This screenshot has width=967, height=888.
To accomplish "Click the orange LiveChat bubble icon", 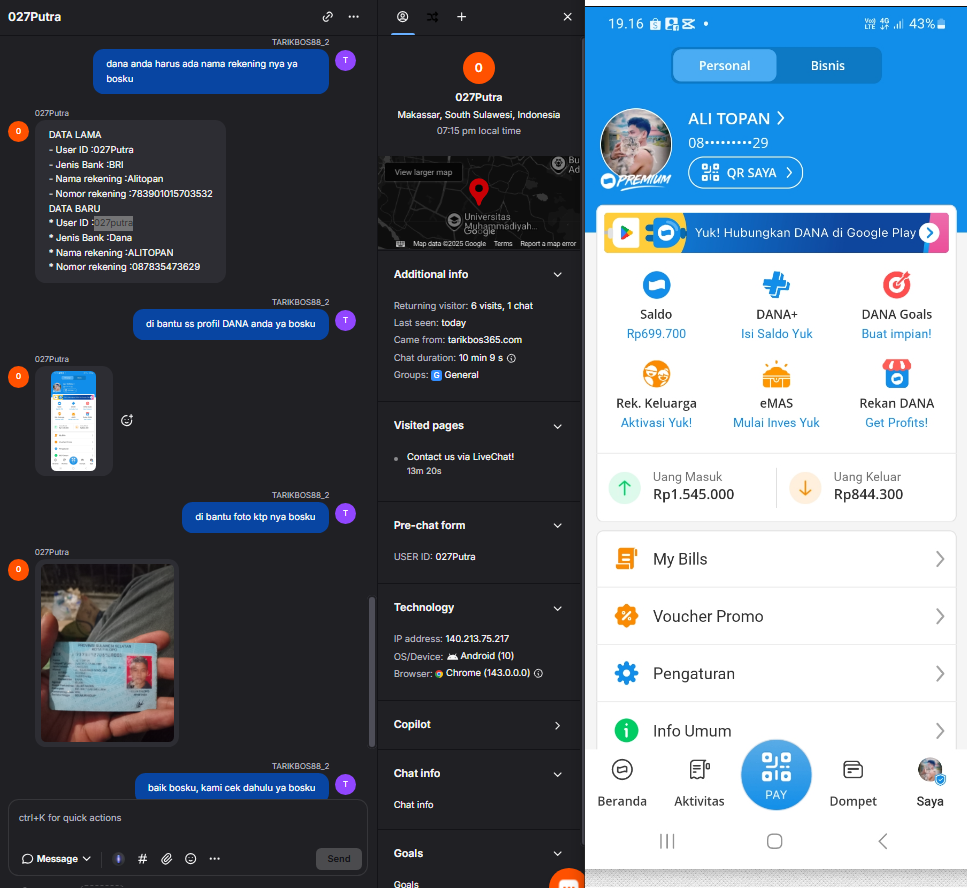I will (568, 880).
